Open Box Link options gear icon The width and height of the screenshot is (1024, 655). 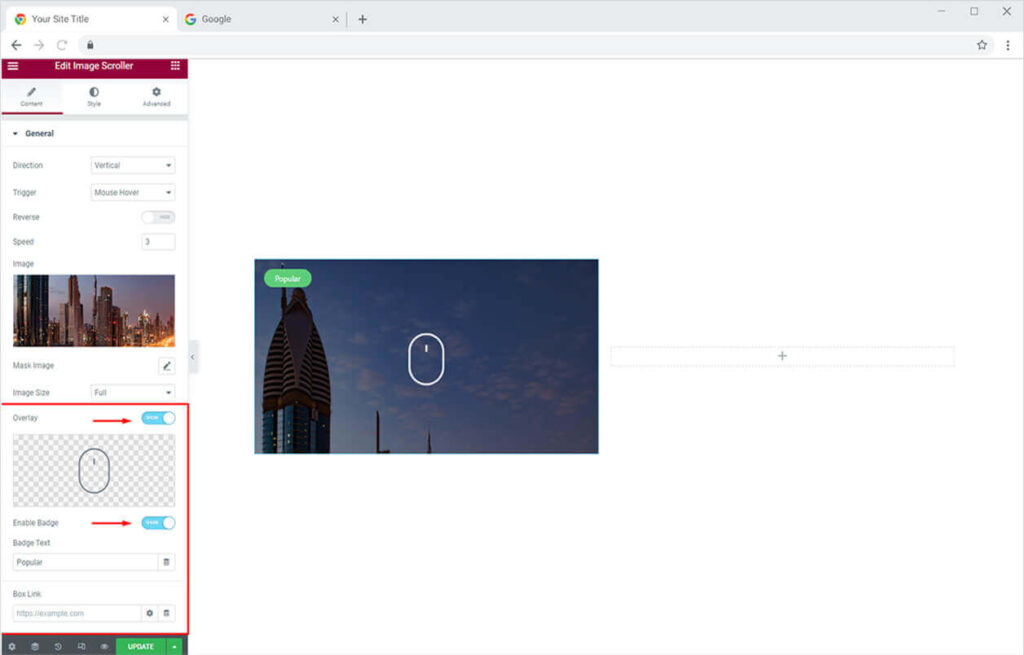tap(150, 613)
